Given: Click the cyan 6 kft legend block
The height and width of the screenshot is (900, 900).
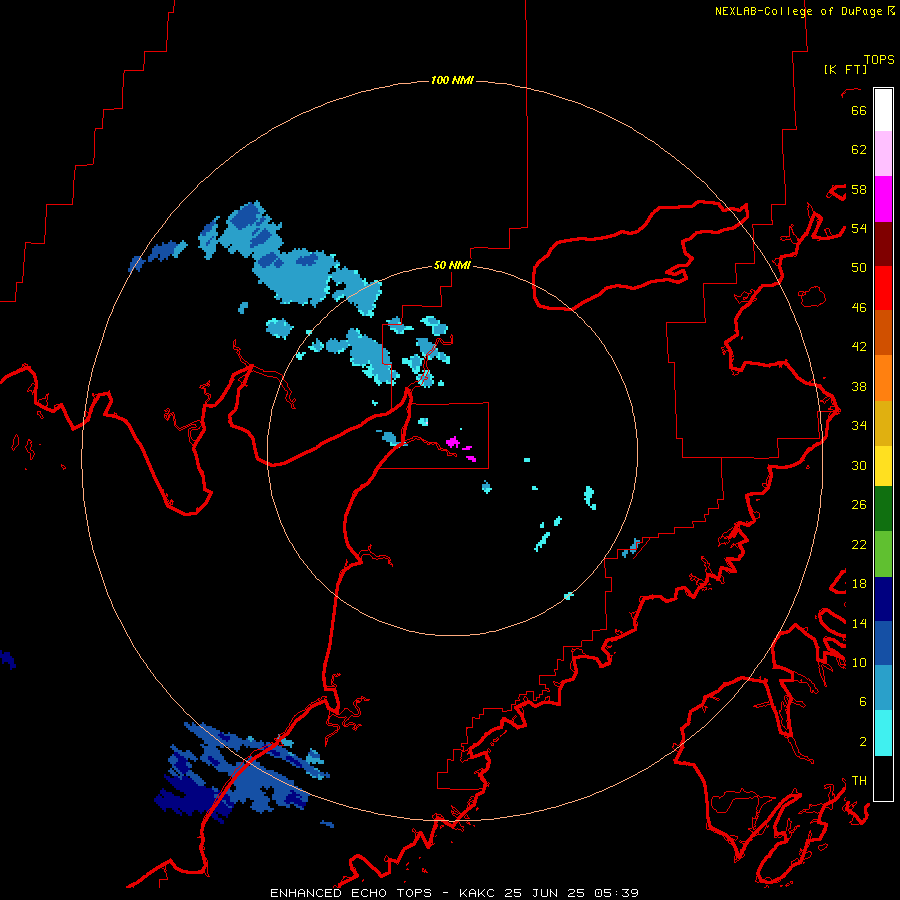Looking at the screenshot, I should [883, 733].
